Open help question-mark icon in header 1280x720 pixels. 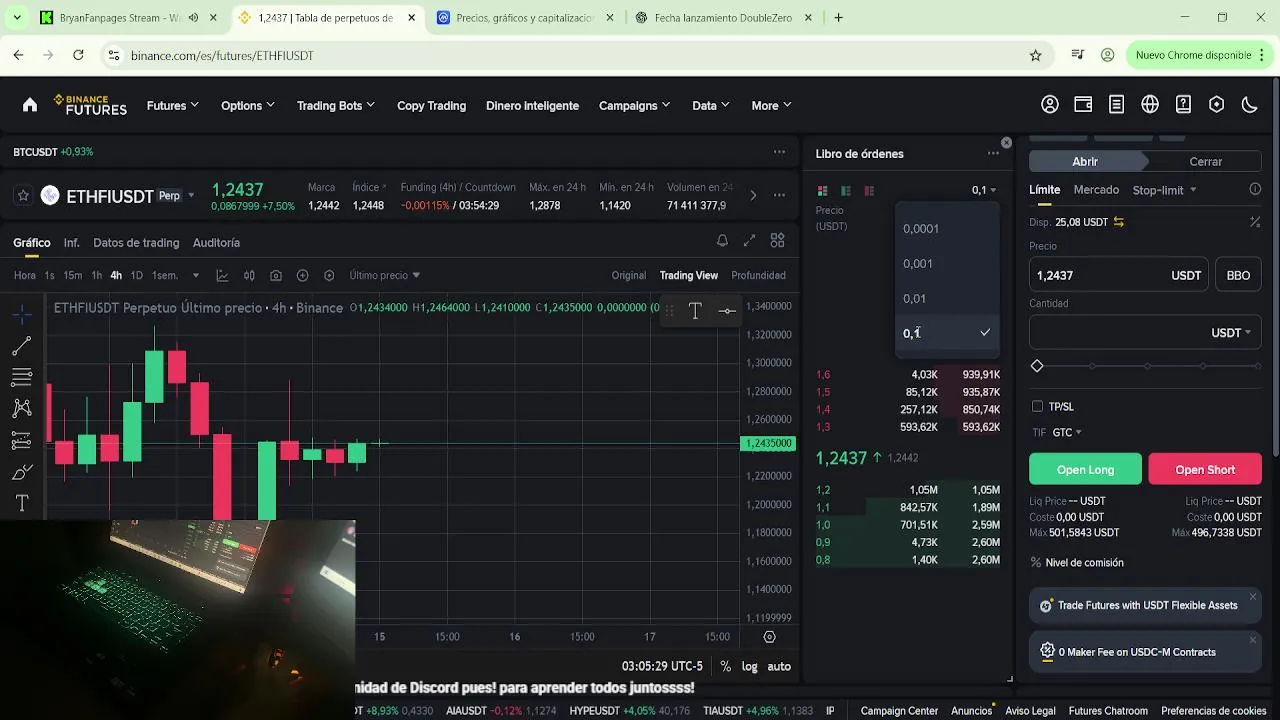pos(1183,105)
